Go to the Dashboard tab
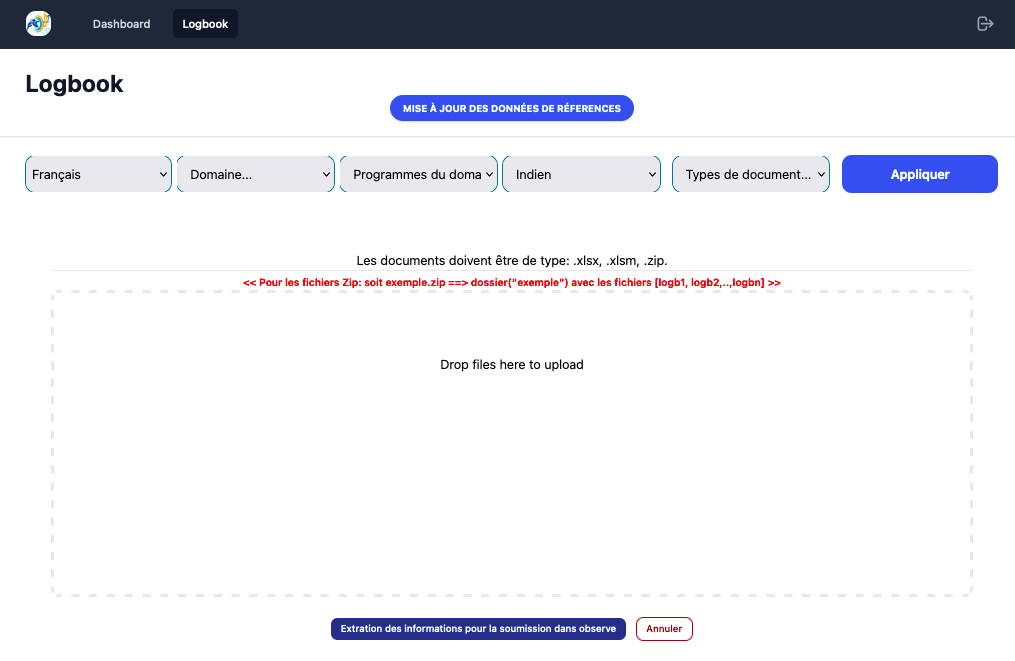 121,24
